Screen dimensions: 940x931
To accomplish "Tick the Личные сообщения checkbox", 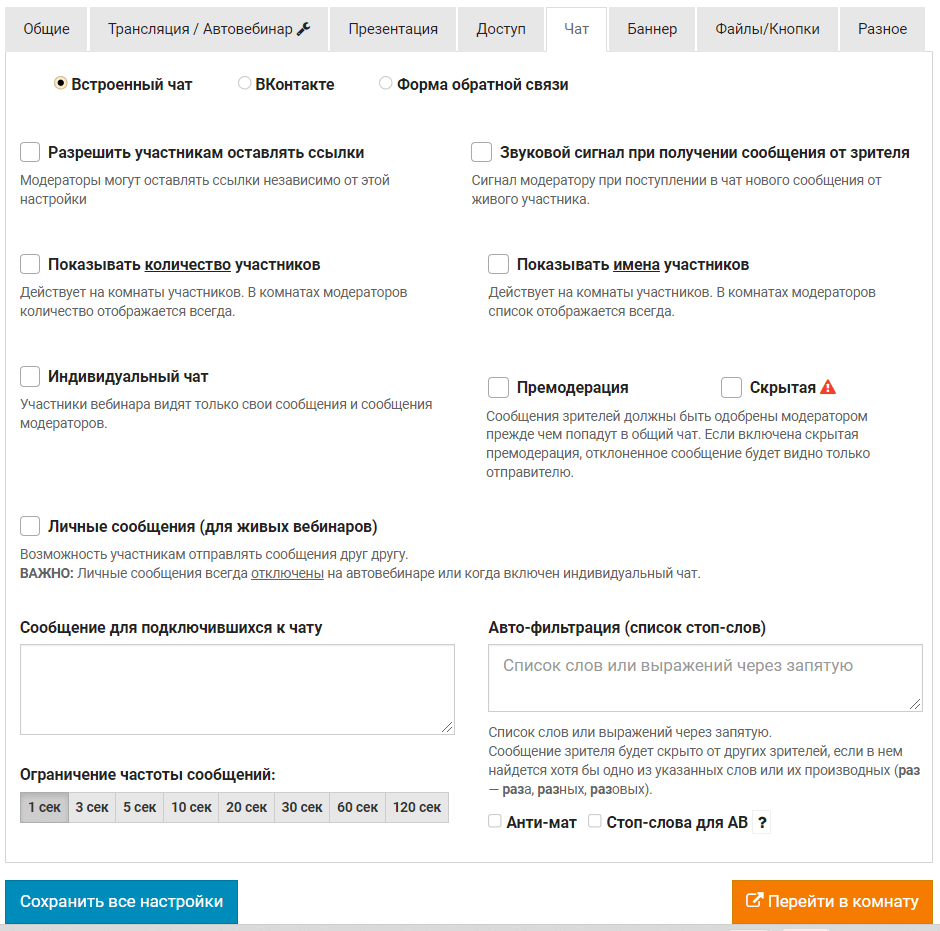I will click(x=30, y=526).
